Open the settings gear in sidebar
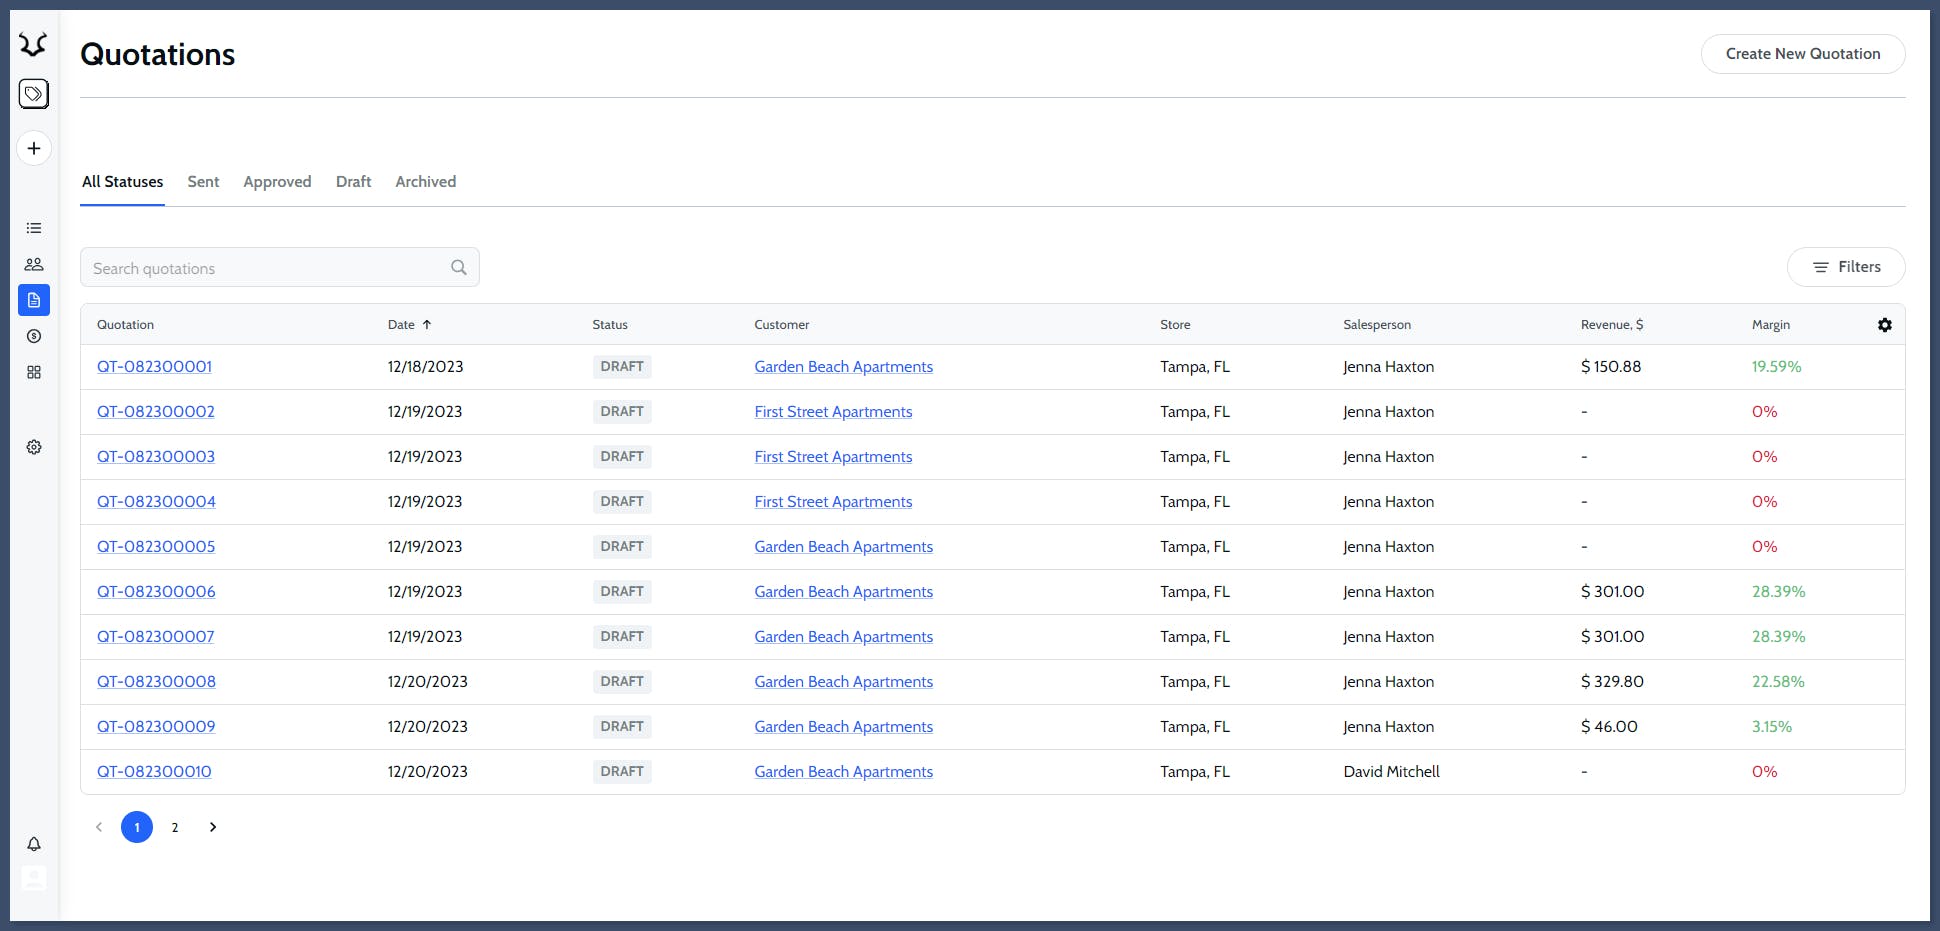This screenshot has width=1940, height=931. coord(34,447)
